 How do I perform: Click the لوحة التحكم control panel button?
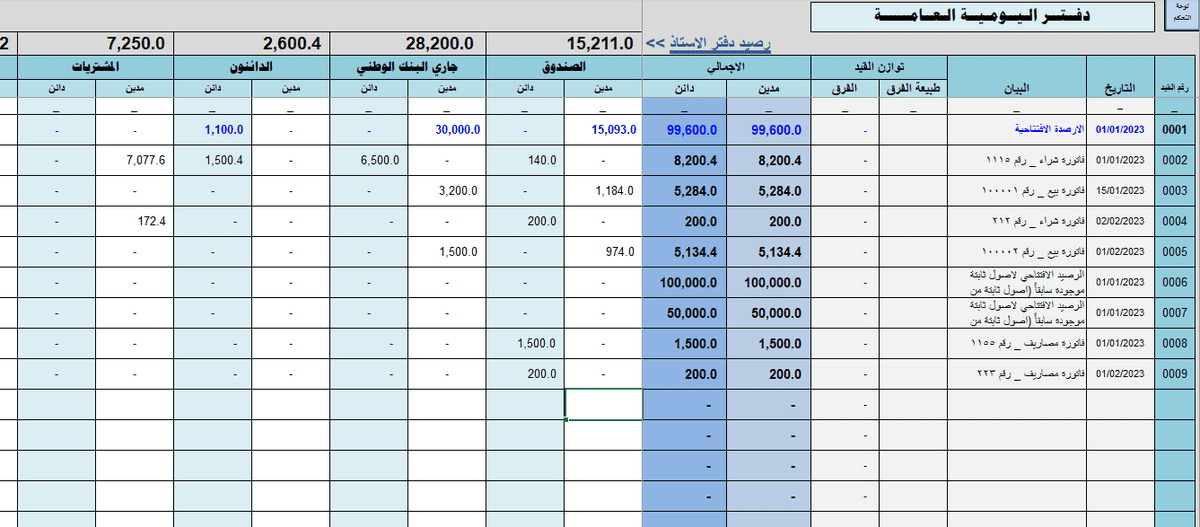pos(1176,16)
